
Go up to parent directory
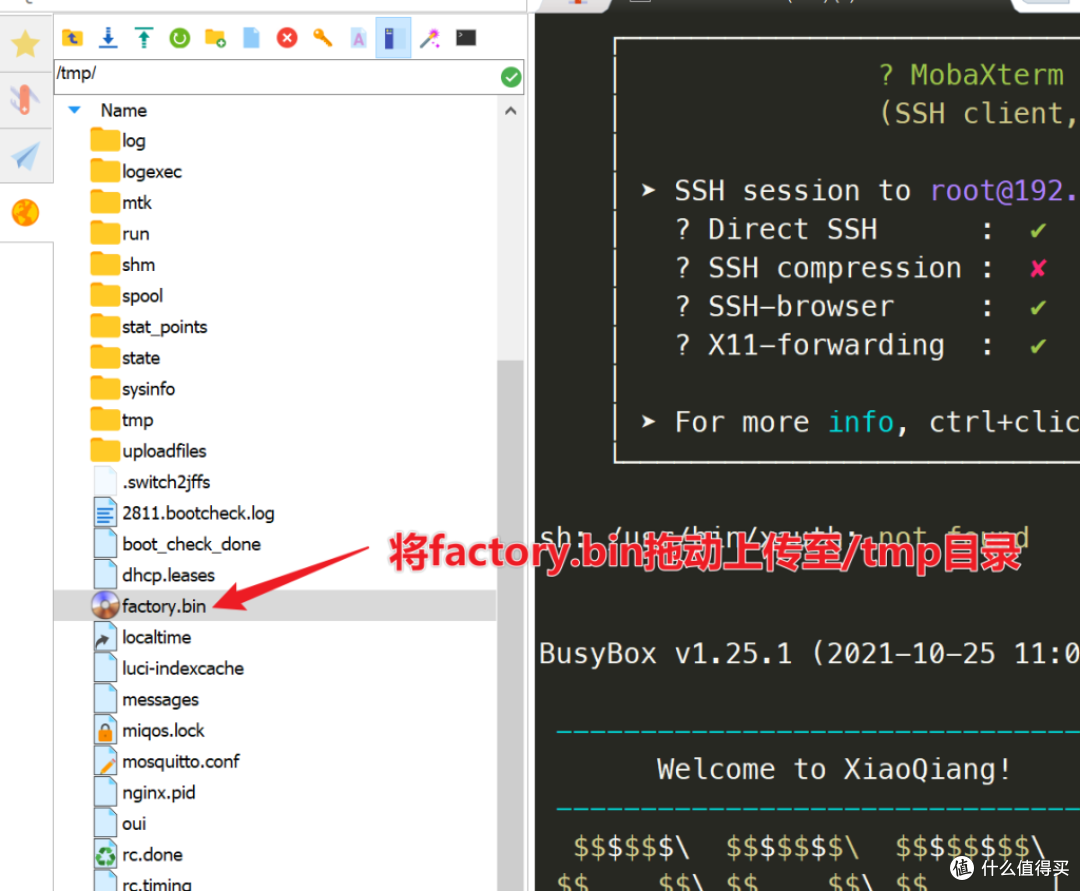72,37
